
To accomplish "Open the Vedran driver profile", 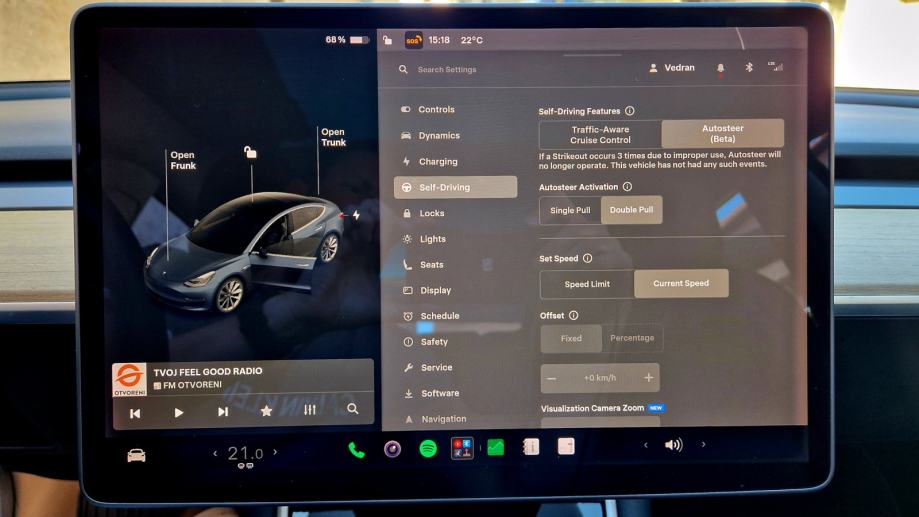I will 672,68.
